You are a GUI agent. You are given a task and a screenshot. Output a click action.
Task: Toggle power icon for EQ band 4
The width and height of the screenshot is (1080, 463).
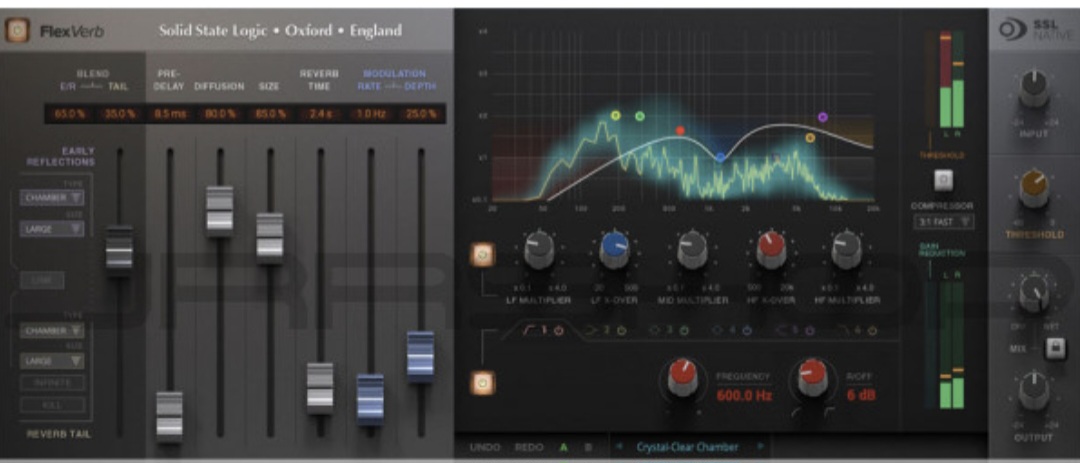[x=747, y=331]
